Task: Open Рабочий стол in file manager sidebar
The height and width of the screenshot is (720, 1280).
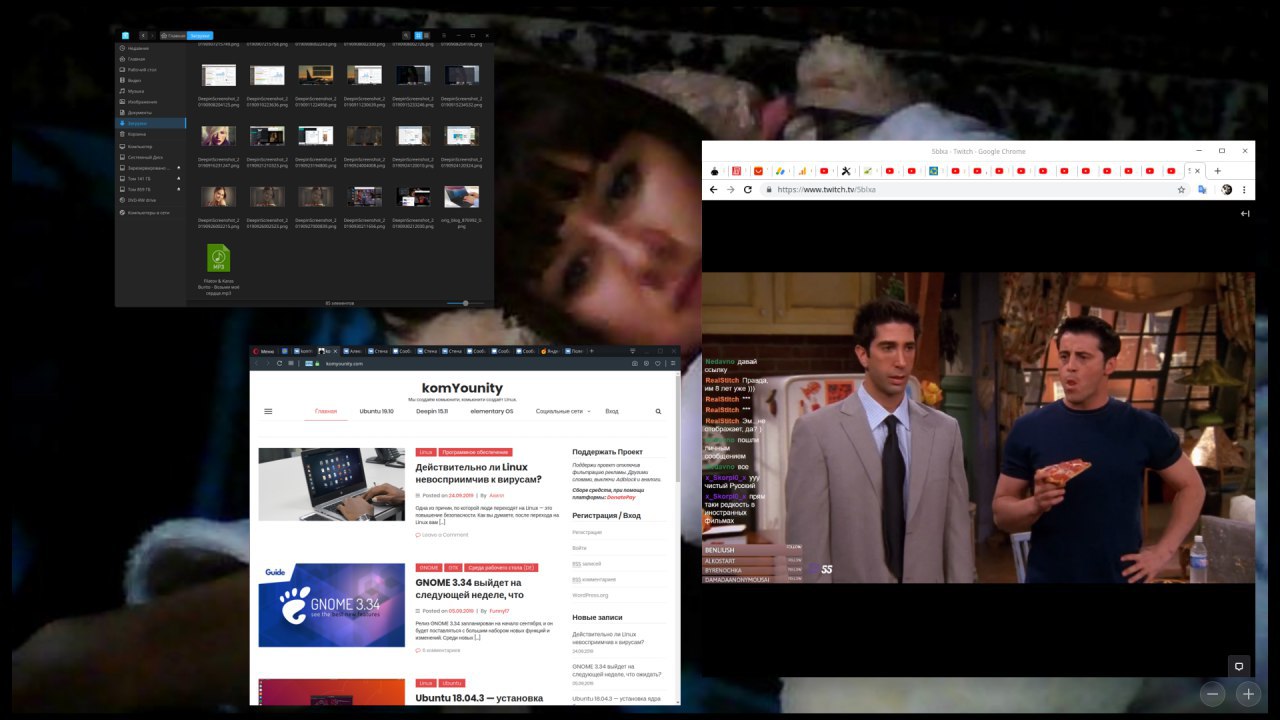Action: tap(150, 70)
